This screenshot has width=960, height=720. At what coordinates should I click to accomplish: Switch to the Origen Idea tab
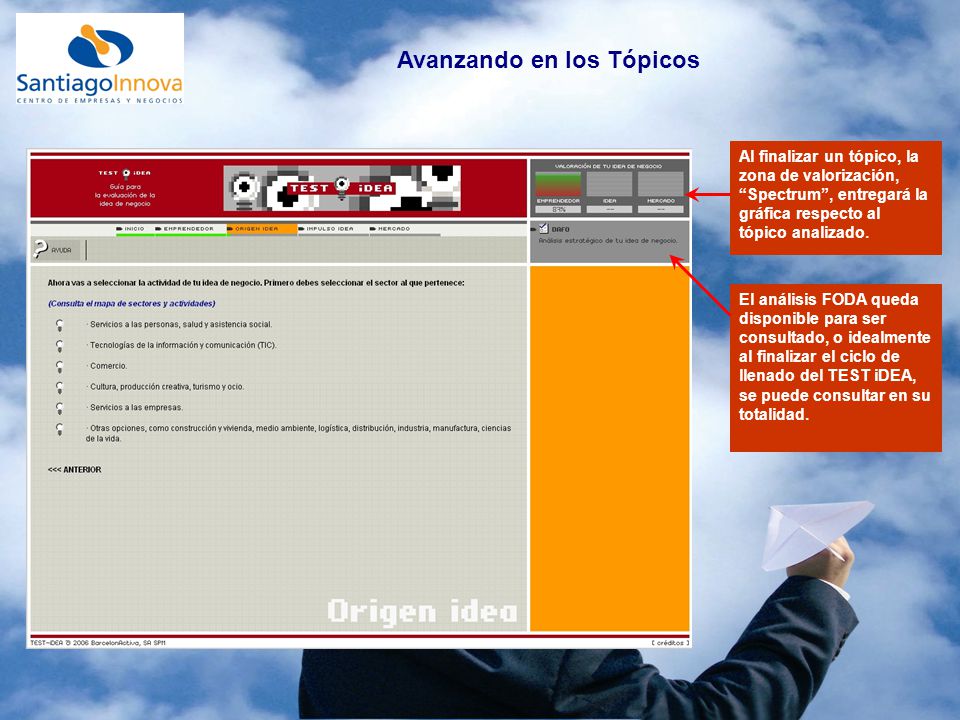[x=261, y=229]
